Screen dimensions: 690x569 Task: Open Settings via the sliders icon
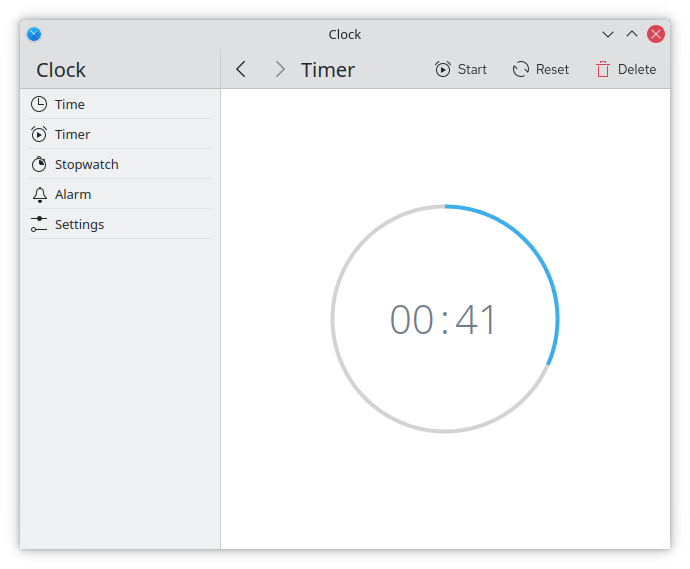pyautogui.click(x=39, y=224)
